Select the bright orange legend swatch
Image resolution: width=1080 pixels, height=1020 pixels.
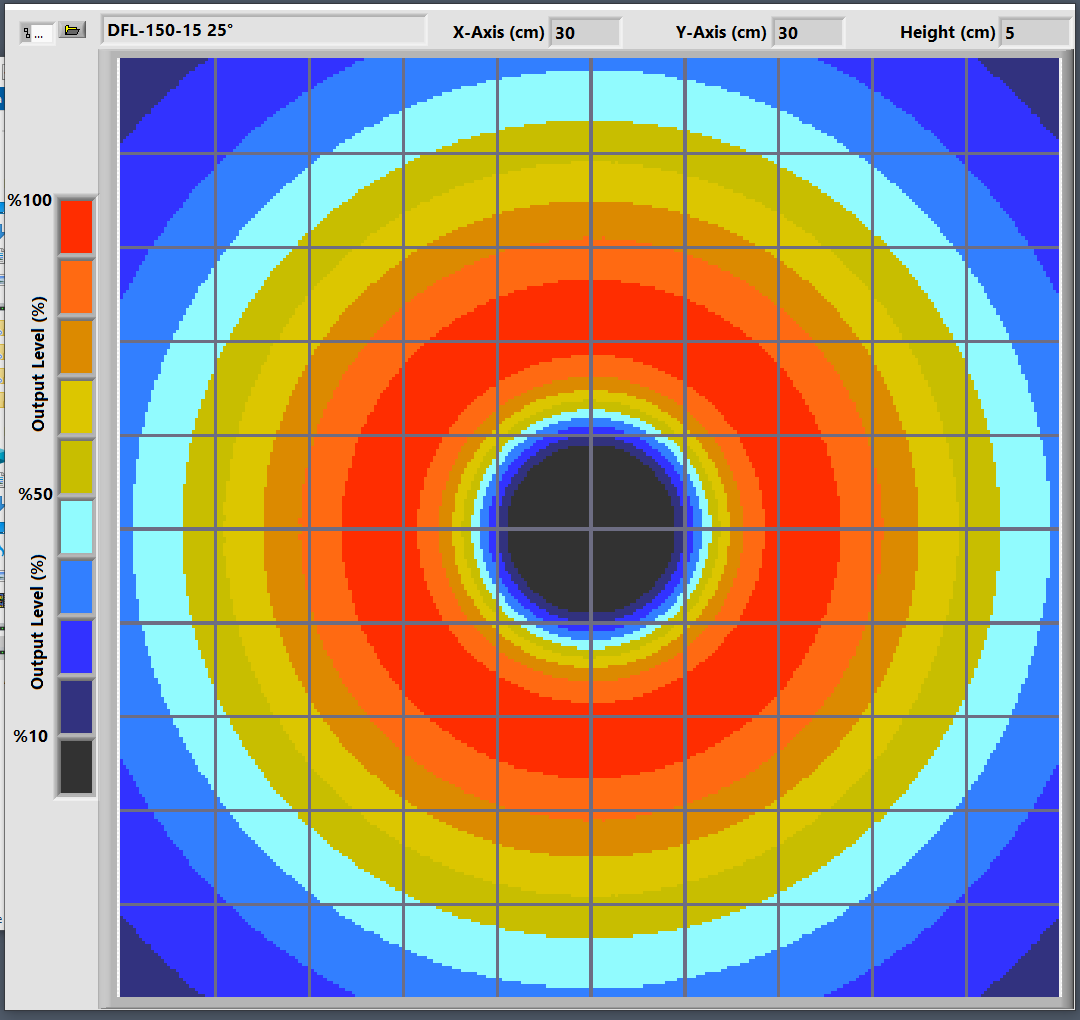(x=76, y=287)
